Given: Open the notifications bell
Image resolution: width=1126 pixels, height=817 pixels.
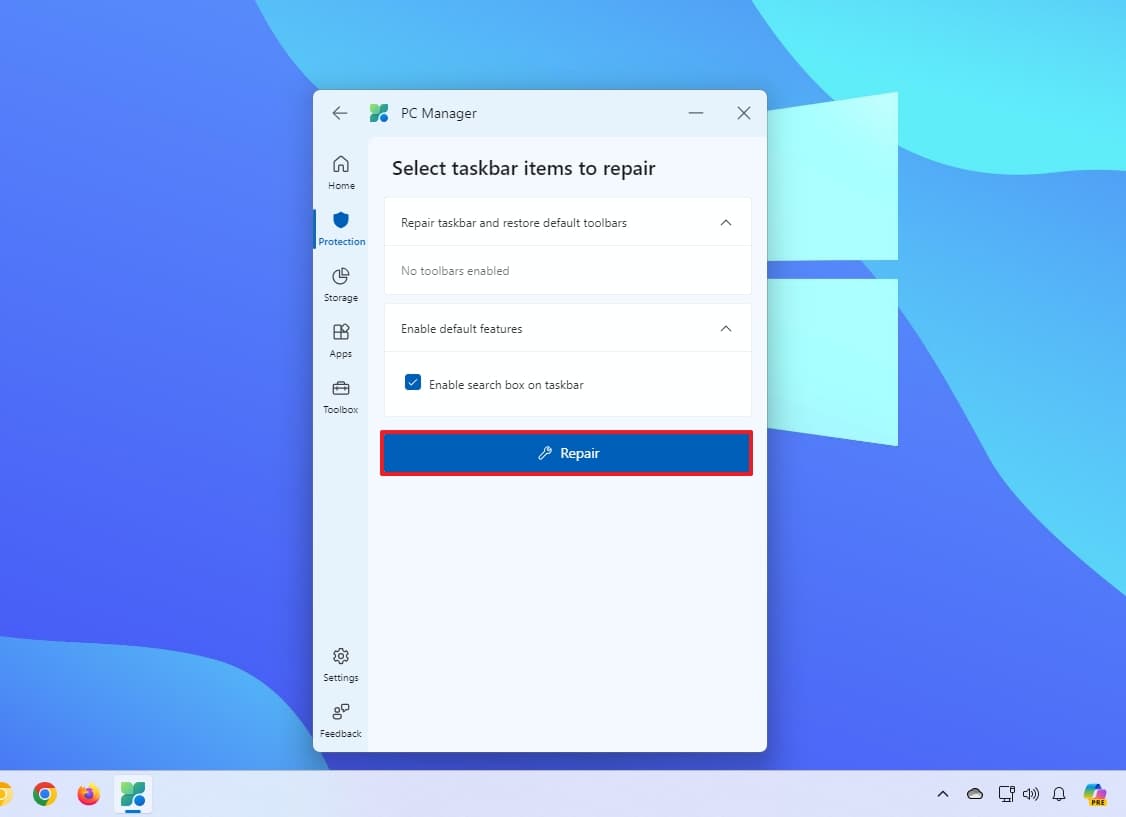Looking at the screenshot, I should 1060,794.
